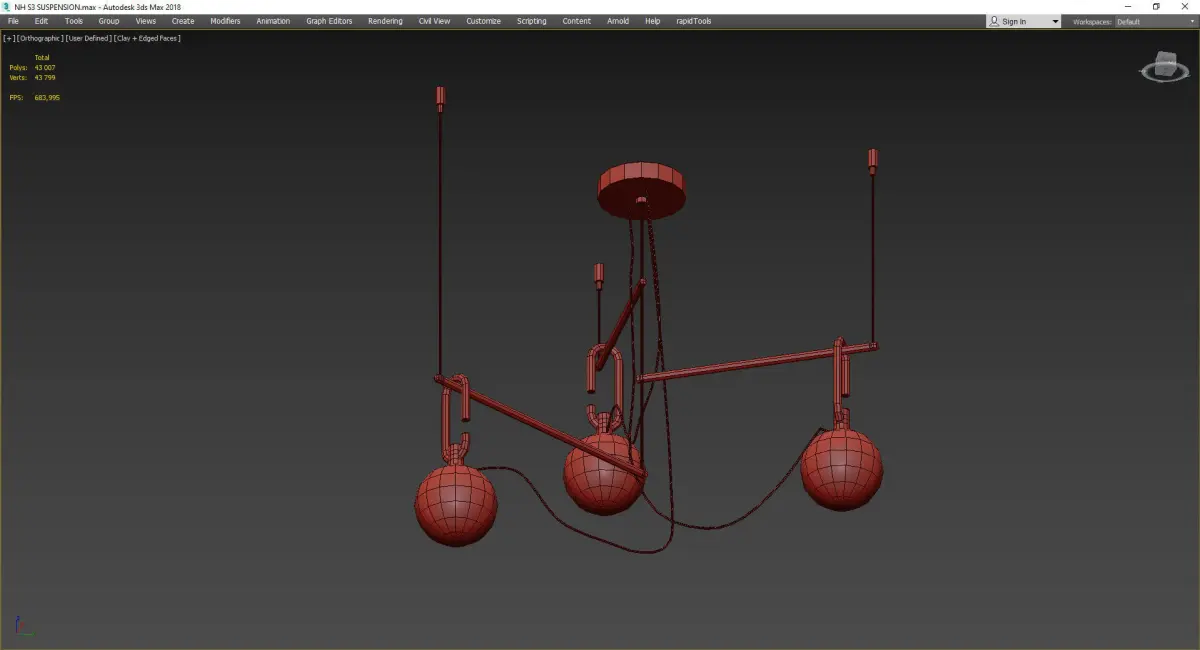Minimize the 3ds Max window
Viewport: 1200px width, 650px height.
1128,7
